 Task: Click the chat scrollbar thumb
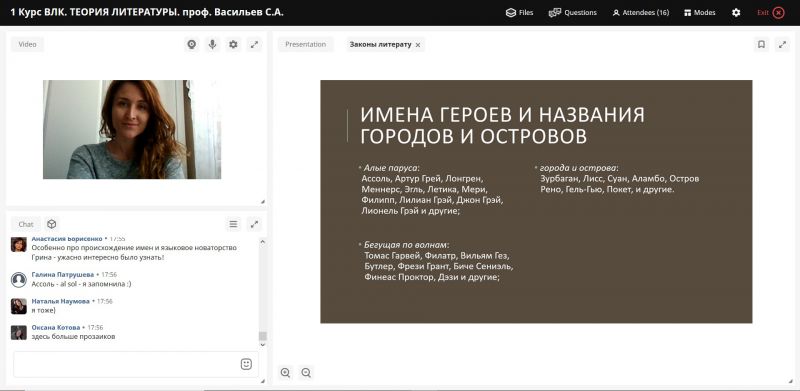pos(263,336)
